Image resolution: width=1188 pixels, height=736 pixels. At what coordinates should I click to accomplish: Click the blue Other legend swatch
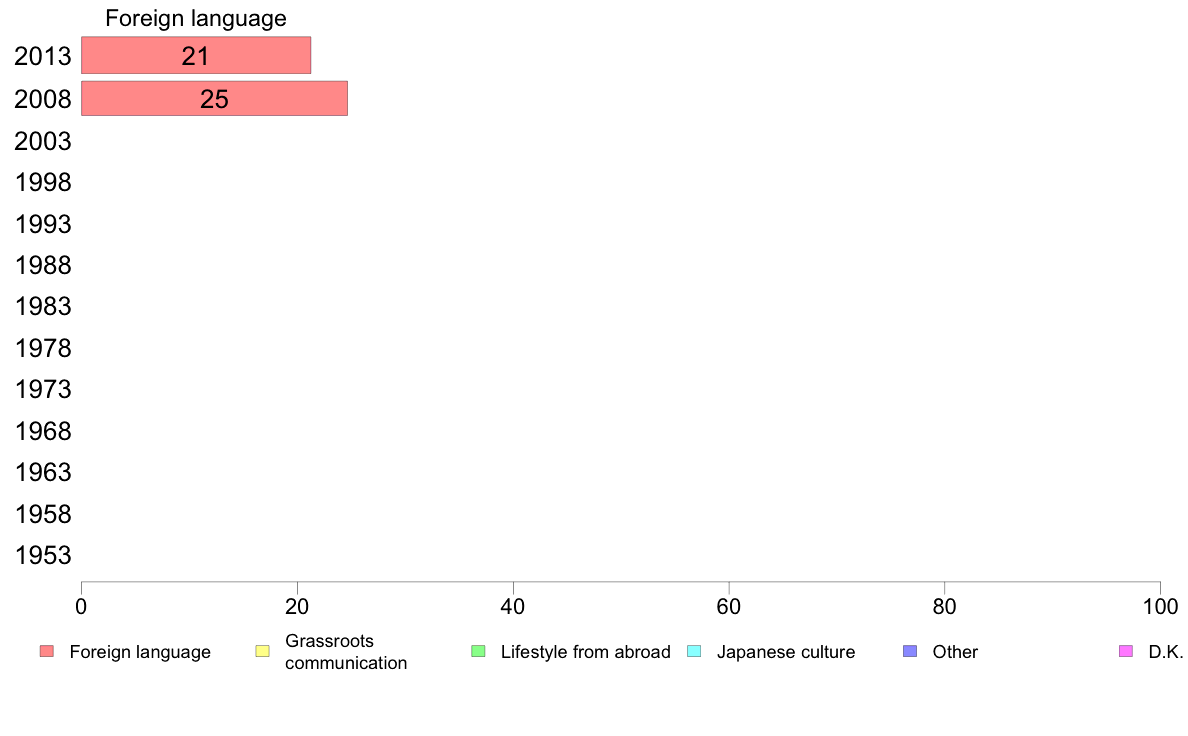(x=910, y=652)
